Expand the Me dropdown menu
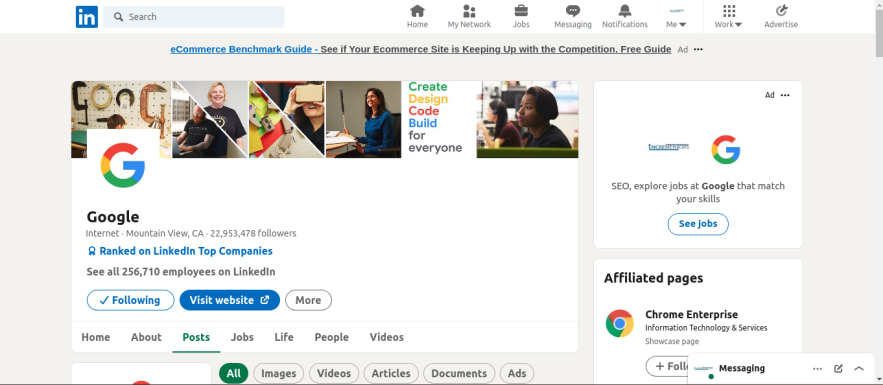Viewport: 883px width, 385px height. pos(676,17)
